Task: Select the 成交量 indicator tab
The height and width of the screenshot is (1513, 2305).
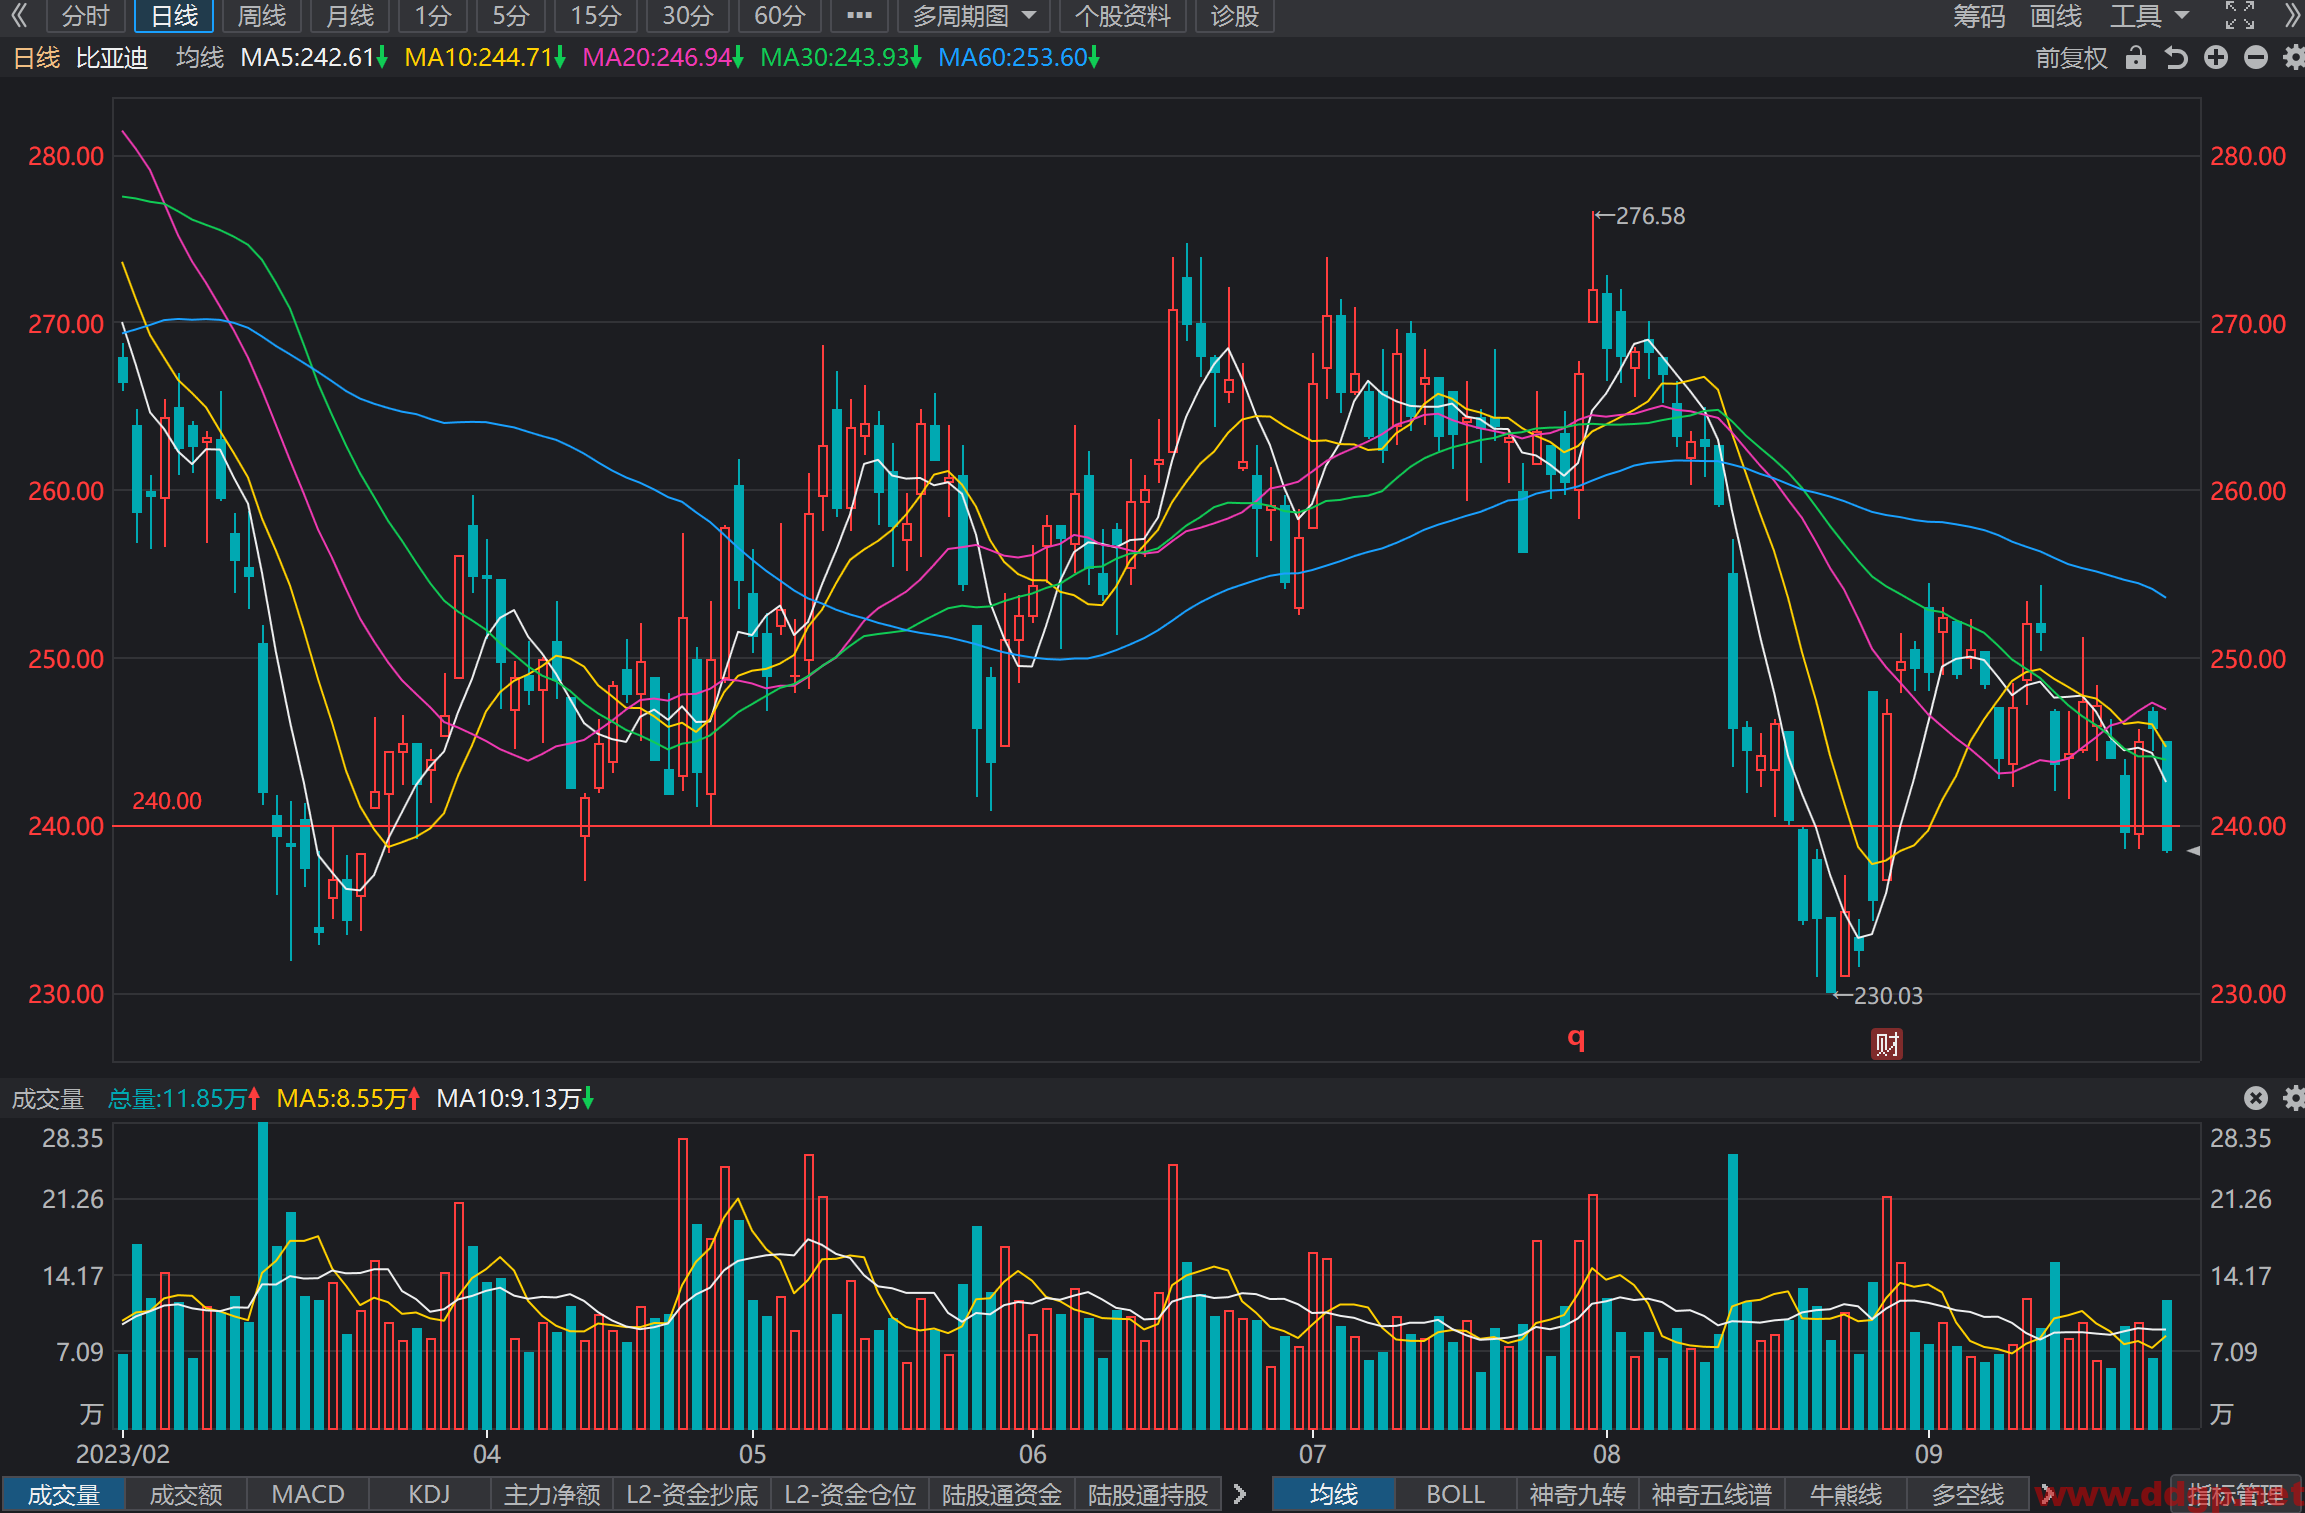Action: coord(63,1495)
